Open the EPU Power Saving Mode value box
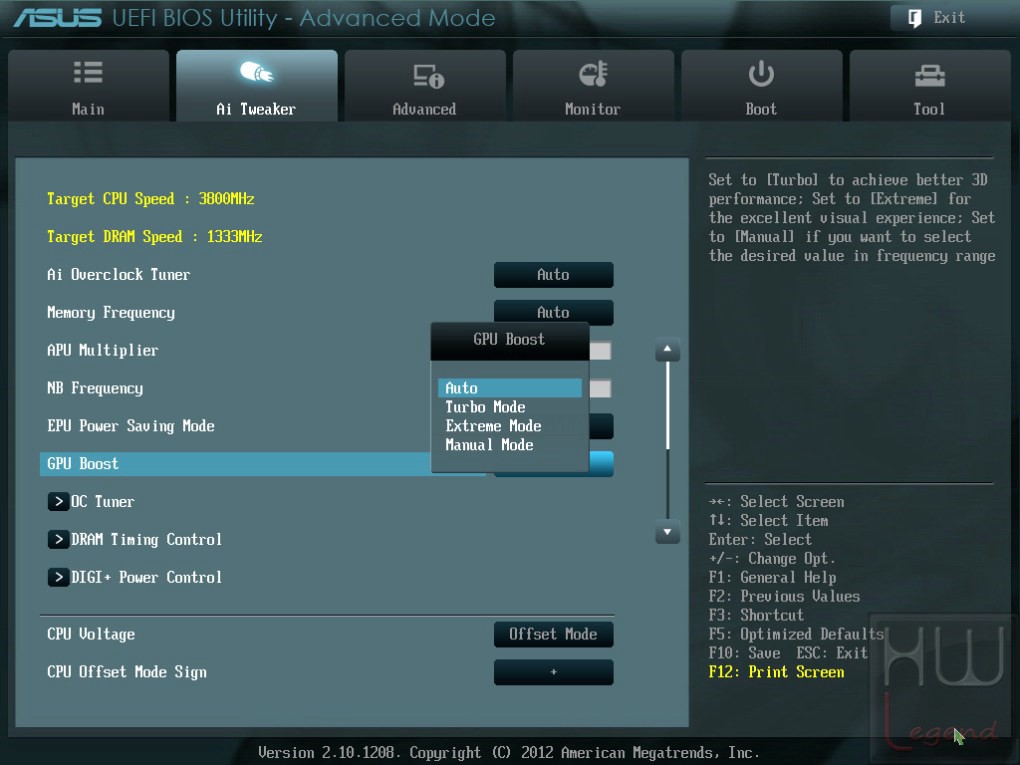The image size is (1020, 765). tap(601, 426)
